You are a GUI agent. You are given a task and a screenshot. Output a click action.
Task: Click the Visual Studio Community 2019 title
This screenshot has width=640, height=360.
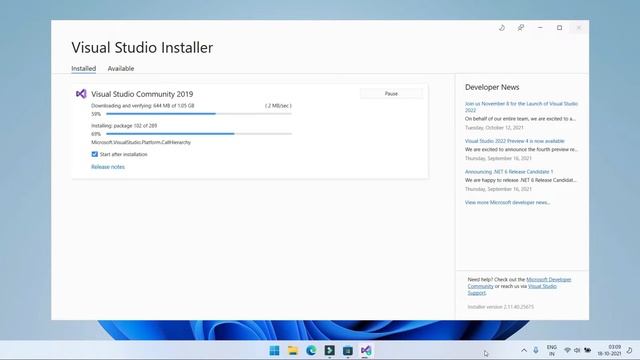tap(142, 94)
